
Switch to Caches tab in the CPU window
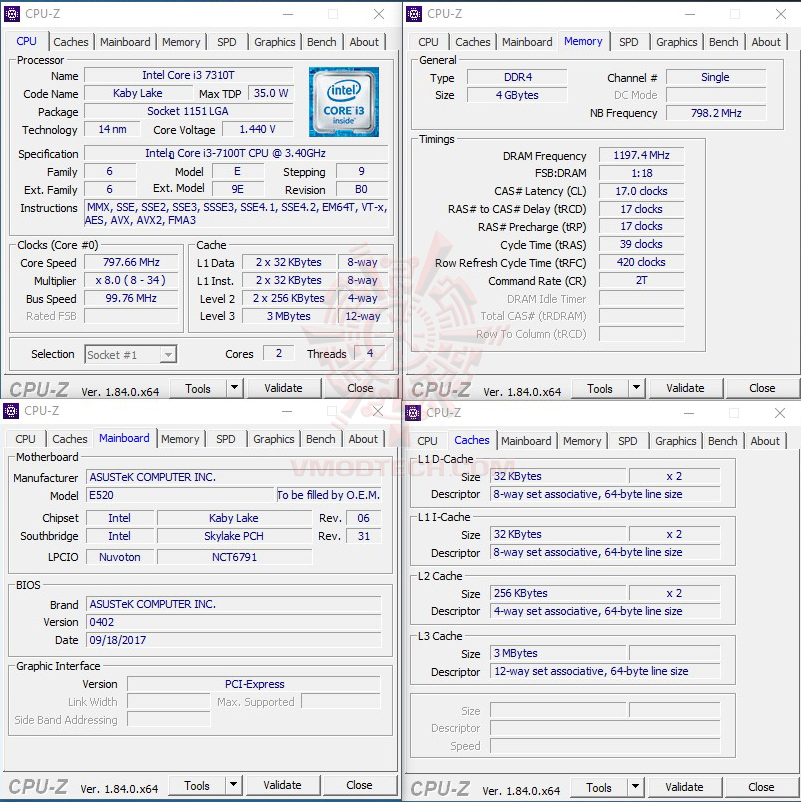click(x=71, y=42)
